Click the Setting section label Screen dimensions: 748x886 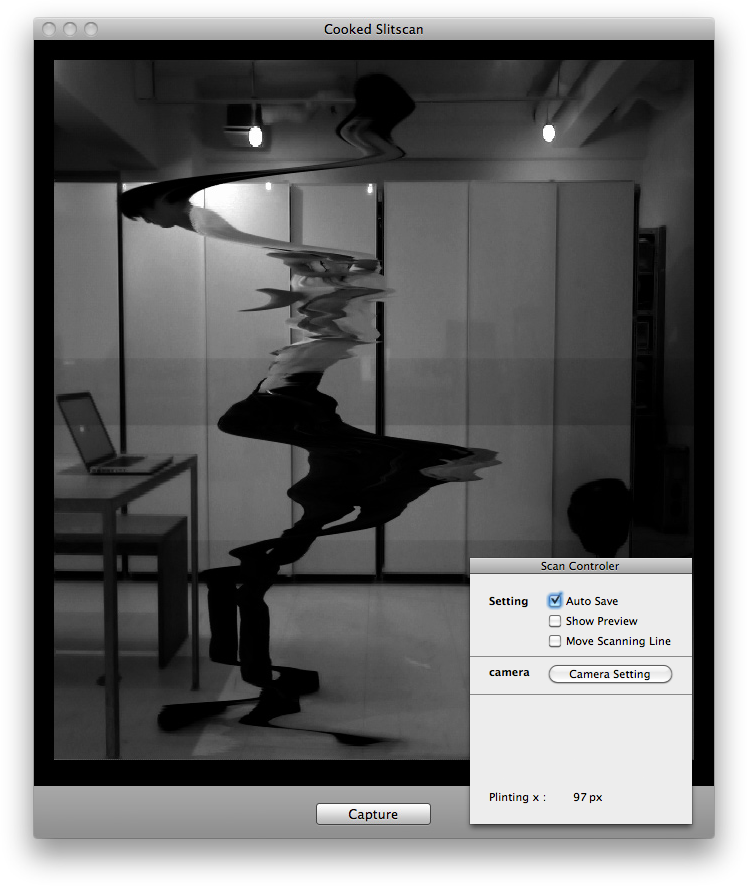pos(508,601)
